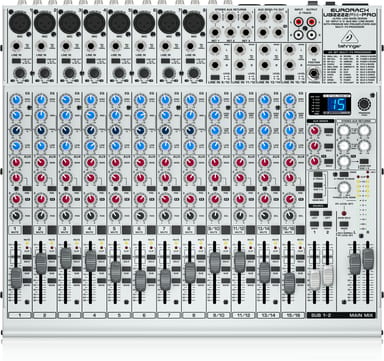Toggle the mute button for channel 4

tap(102, 229)
